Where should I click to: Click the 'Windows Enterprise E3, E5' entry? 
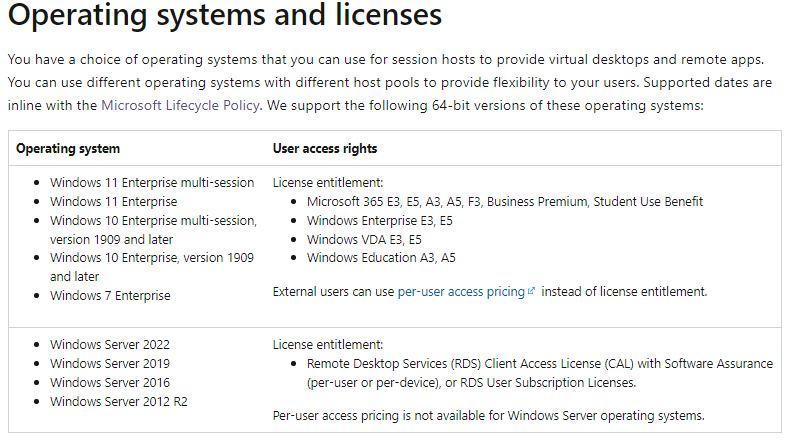pyautogui.click(x=380, y=221)
